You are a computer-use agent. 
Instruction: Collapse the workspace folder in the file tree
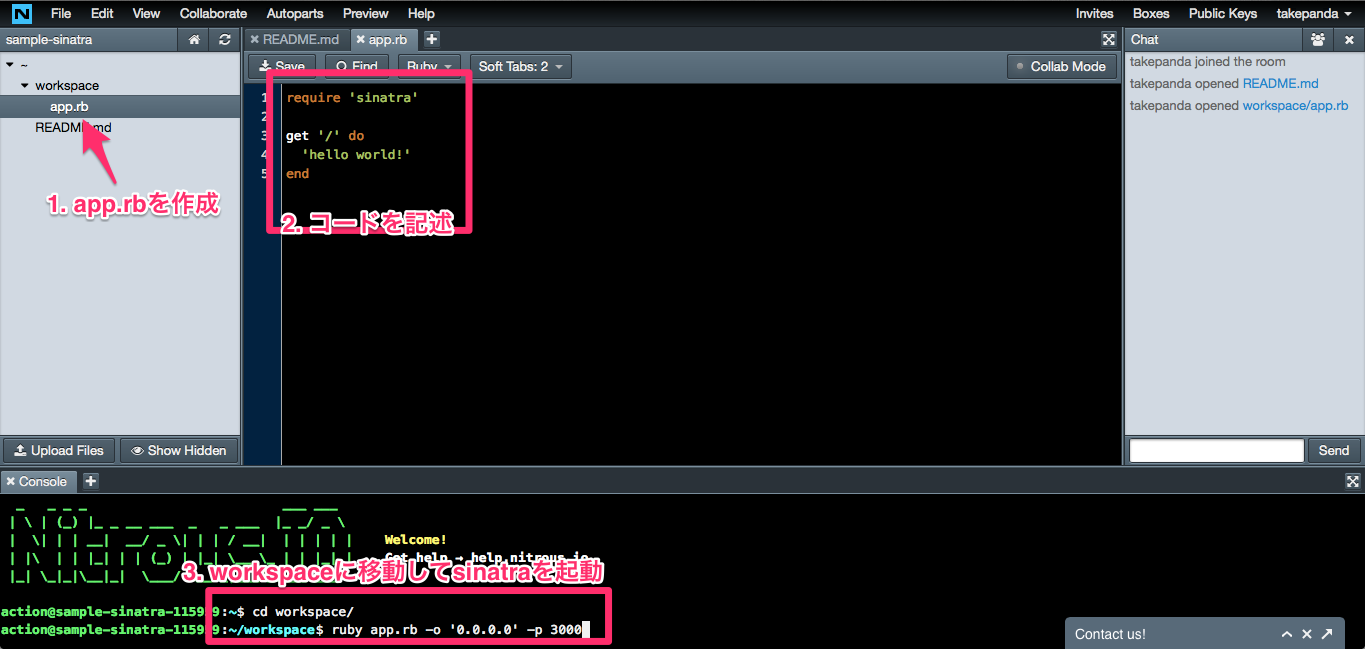tap(24, 85)
